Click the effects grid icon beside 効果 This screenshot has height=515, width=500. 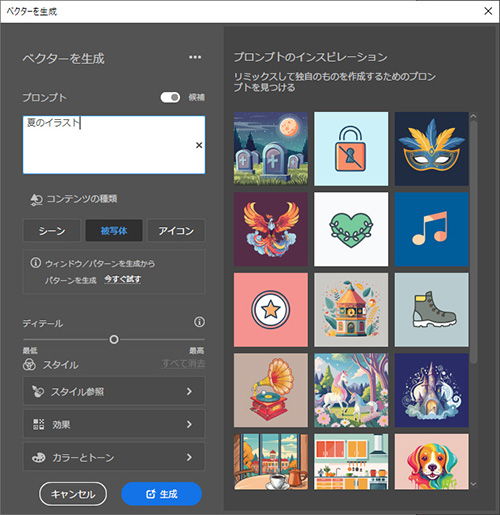click(38, 424)
